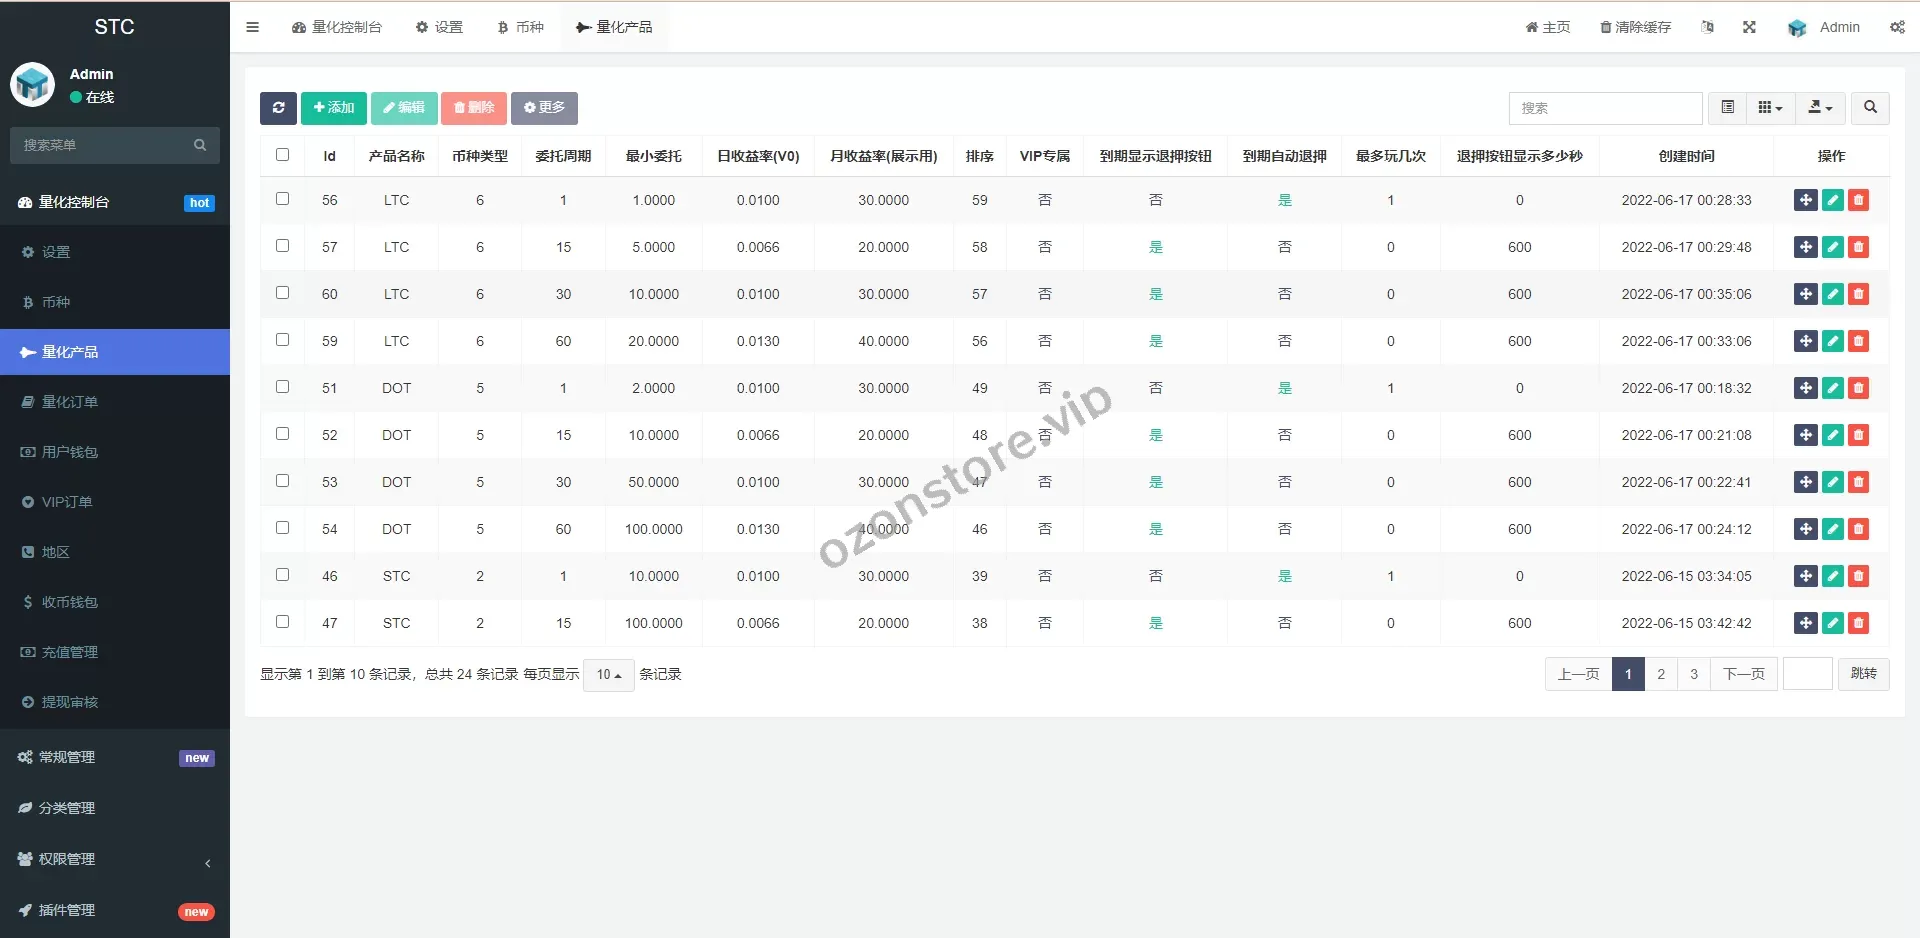Screen dimensions: 1920x938
Task: Click the red delete icon for row 56
Action: (x=1858, y=200)
